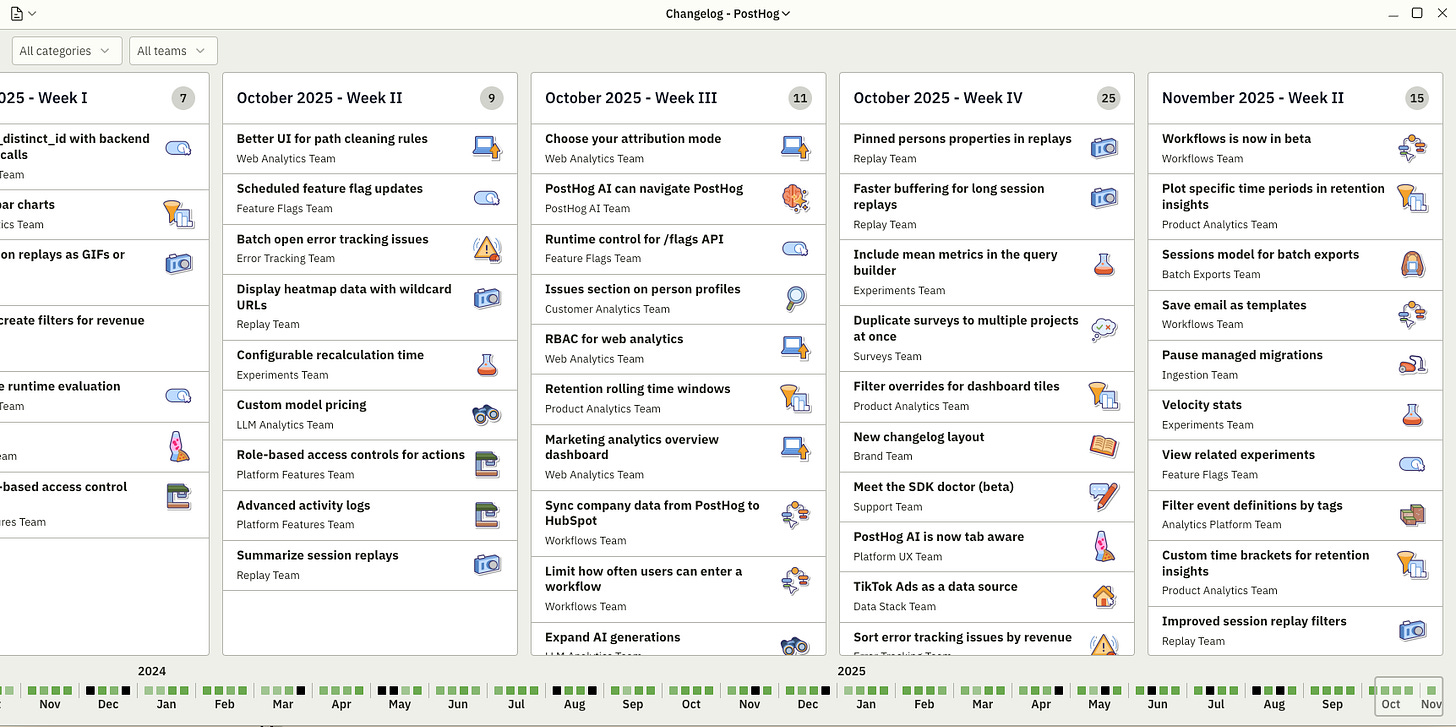Image resolution: width=1456 pixels, height=727 pixels.
Task: Click house icon for TikTok Ads as a data source
Action: pos(1104,596)
